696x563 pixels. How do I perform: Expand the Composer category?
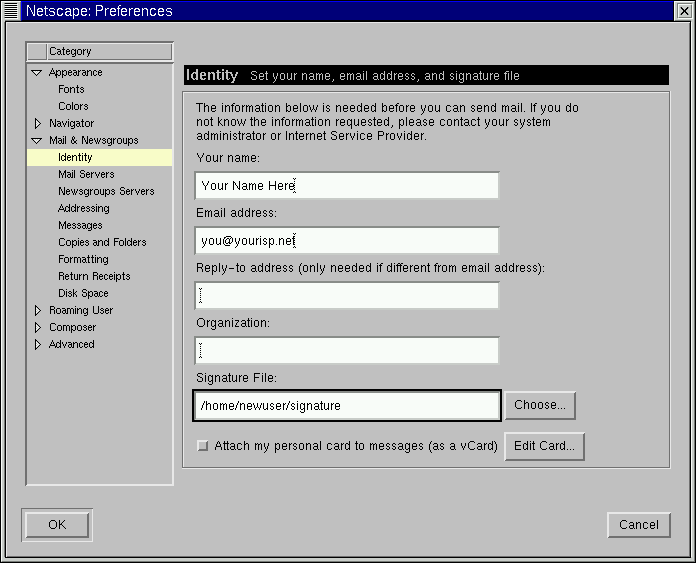point(37,328)
